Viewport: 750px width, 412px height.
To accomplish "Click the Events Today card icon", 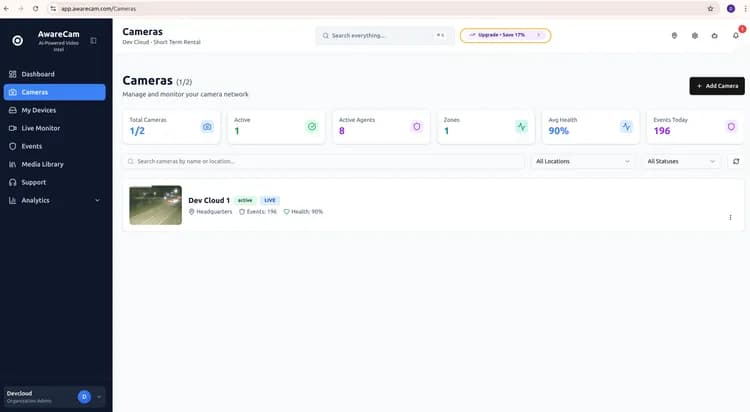I will click(731, 127).
